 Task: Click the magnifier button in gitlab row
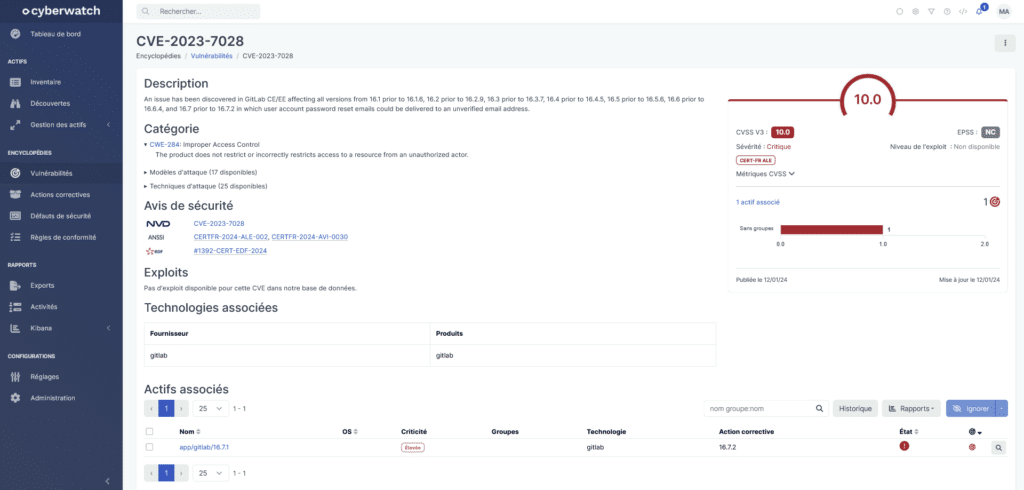(999, 448)
